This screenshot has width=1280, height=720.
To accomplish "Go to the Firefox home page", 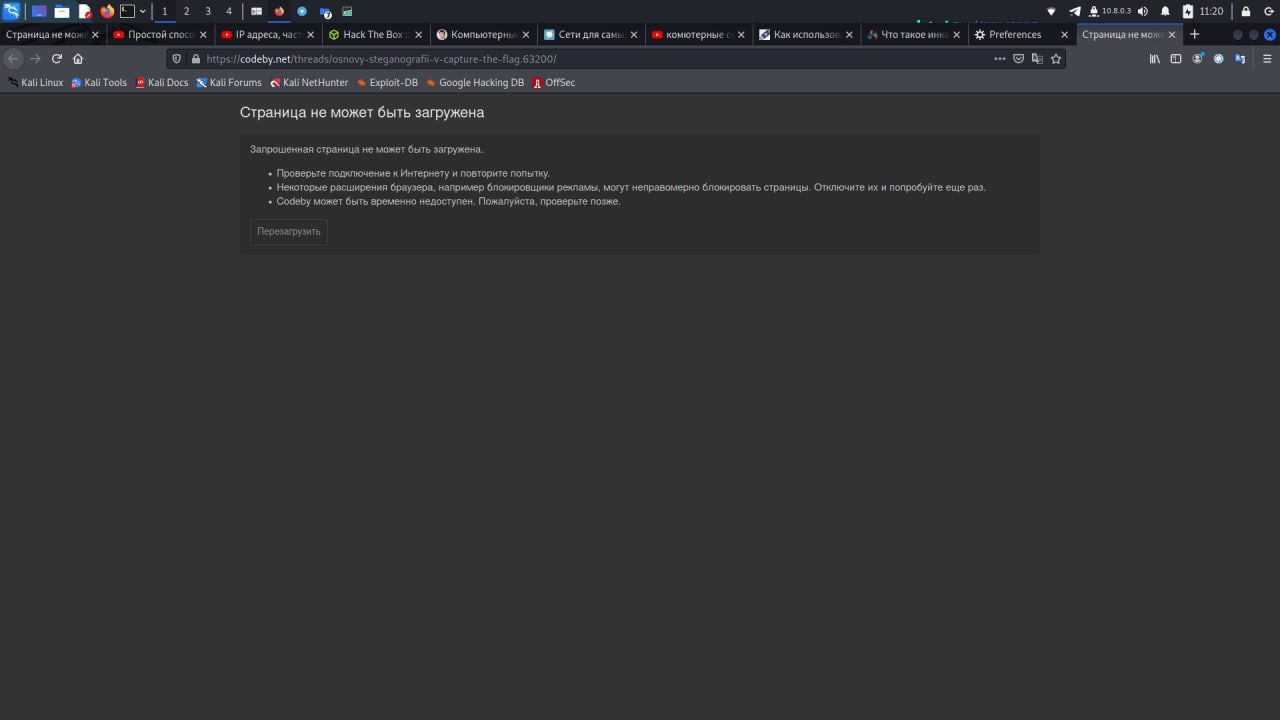I will 78,59.
